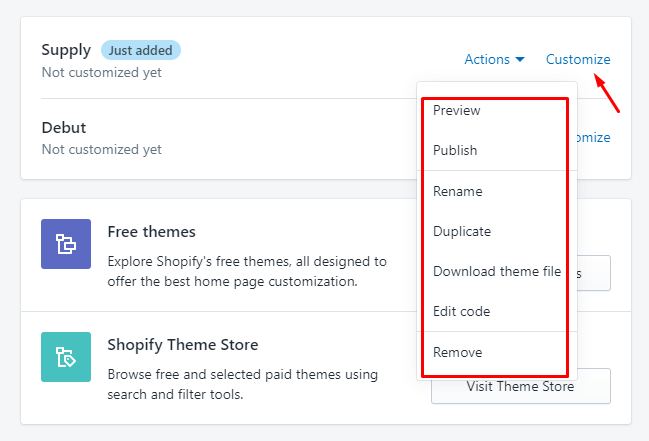Click the partially hidden Customize link for Debut
The height and width of the screenshot is (441, 649).
590,138
